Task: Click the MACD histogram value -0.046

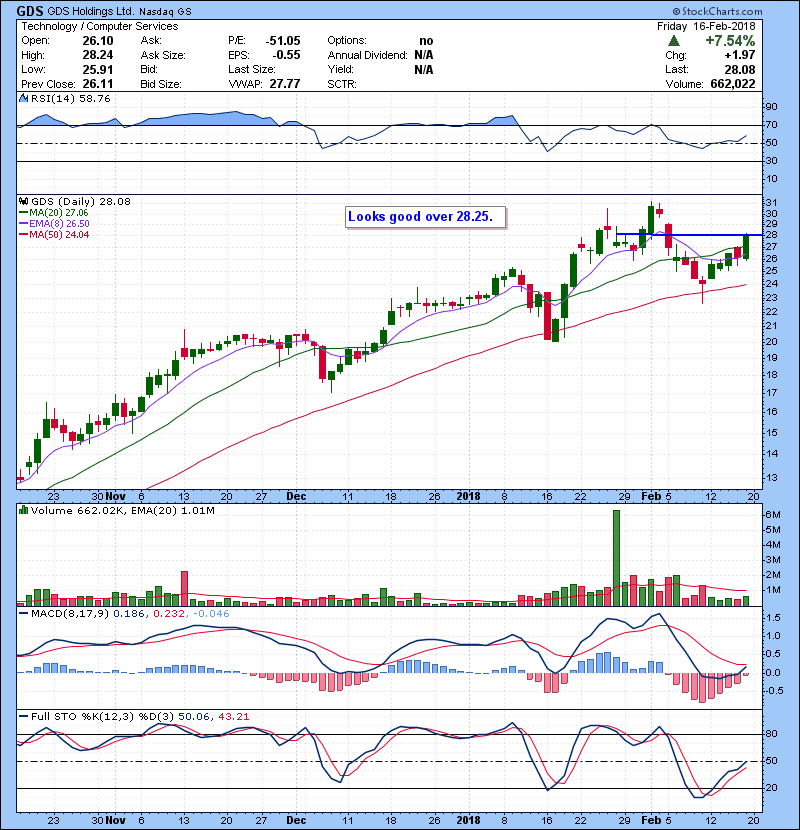Action: point(211,614)
